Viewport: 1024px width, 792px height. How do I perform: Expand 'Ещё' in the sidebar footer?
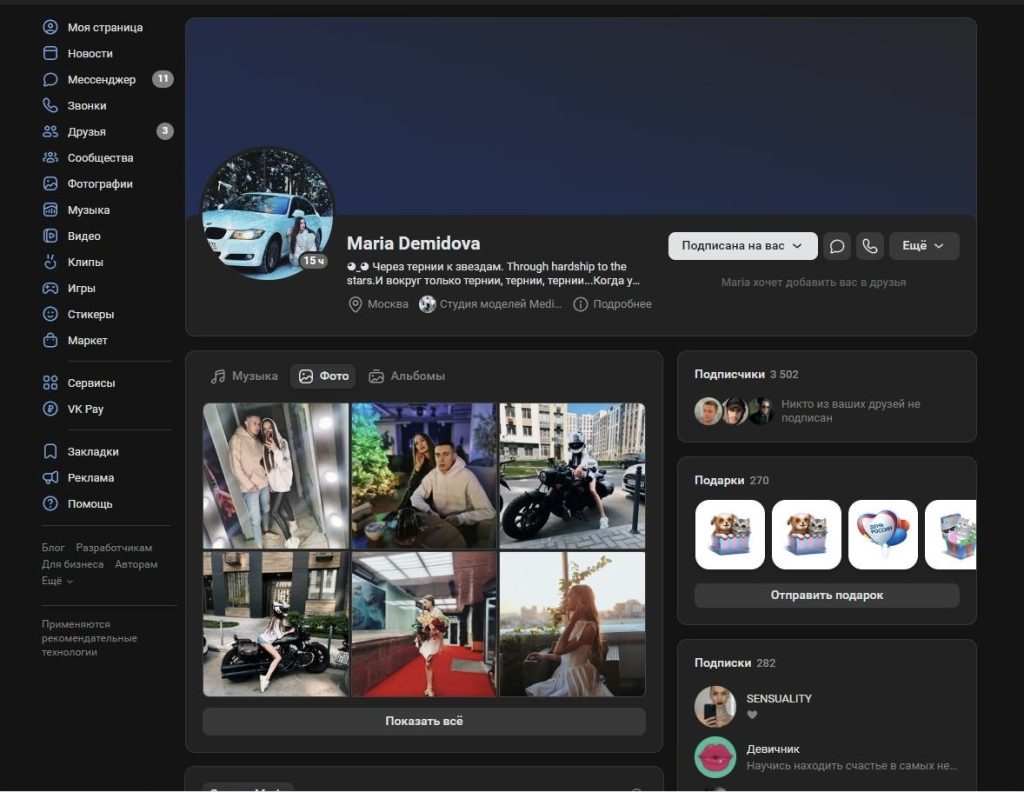(57, 581)
